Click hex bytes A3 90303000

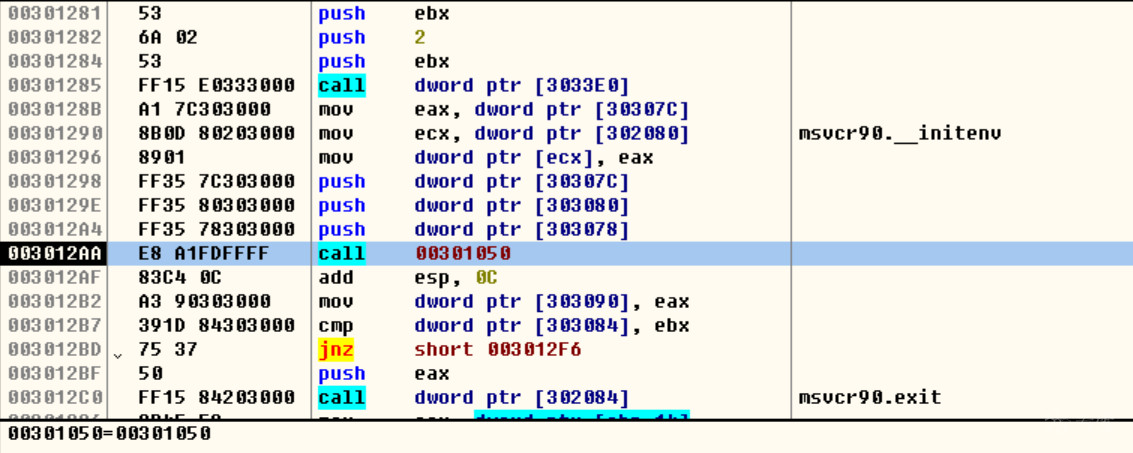[x=204, y=301]
